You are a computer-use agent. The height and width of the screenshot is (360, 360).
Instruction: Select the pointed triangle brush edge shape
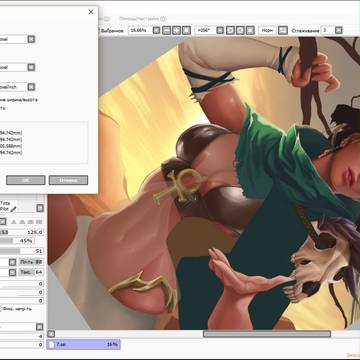[14, 222]
